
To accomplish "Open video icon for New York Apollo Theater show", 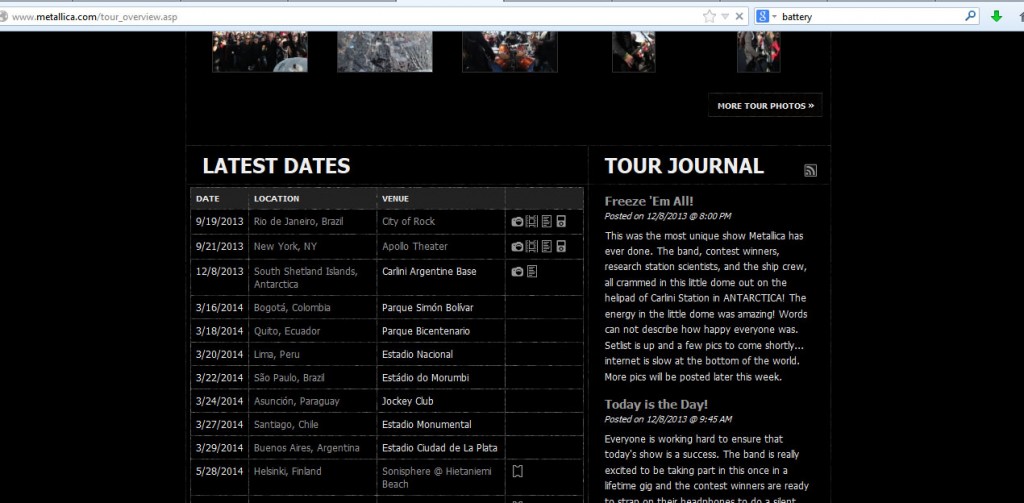I will 532,246.
